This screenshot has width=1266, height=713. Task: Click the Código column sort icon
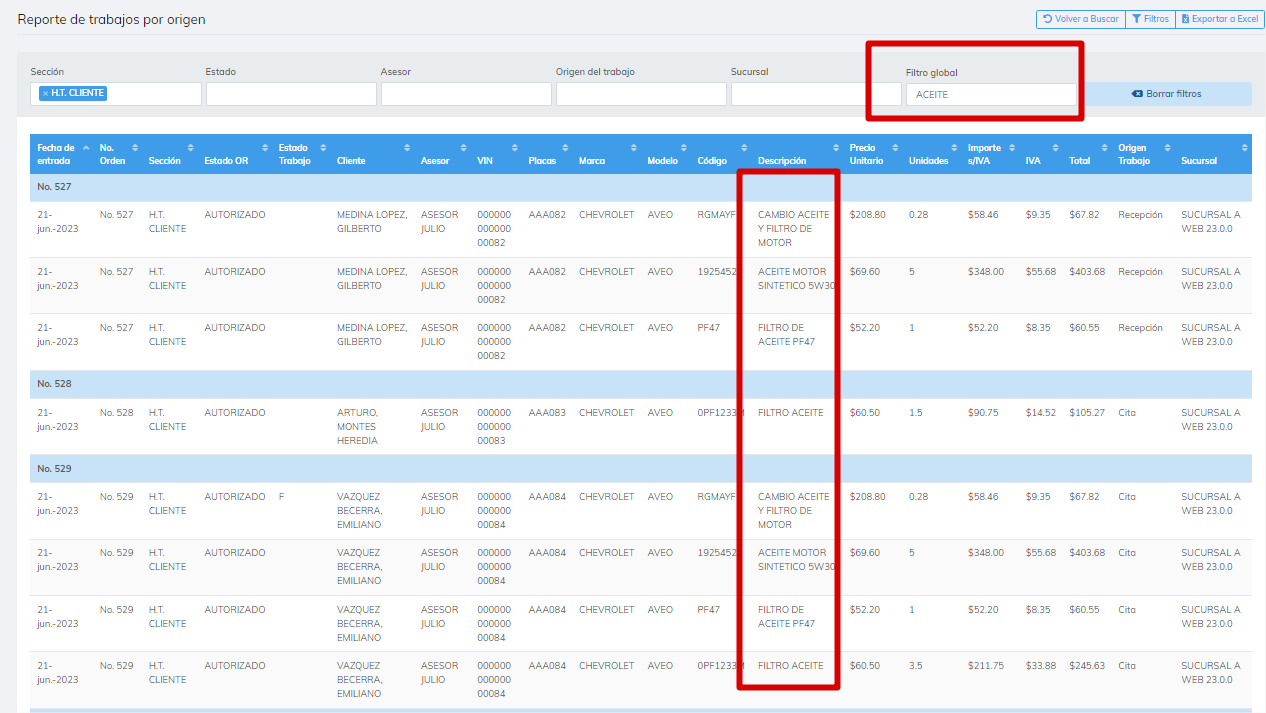pyautogui.click(x=744, y=148)
